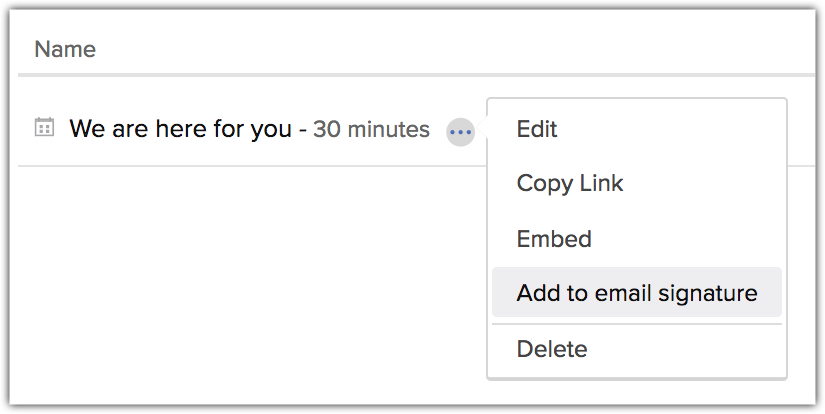Image resolution: width=825 pixels, height=414 pixels.
Task: Copy the meeting link for this row
Action: [x=569, y=184]
